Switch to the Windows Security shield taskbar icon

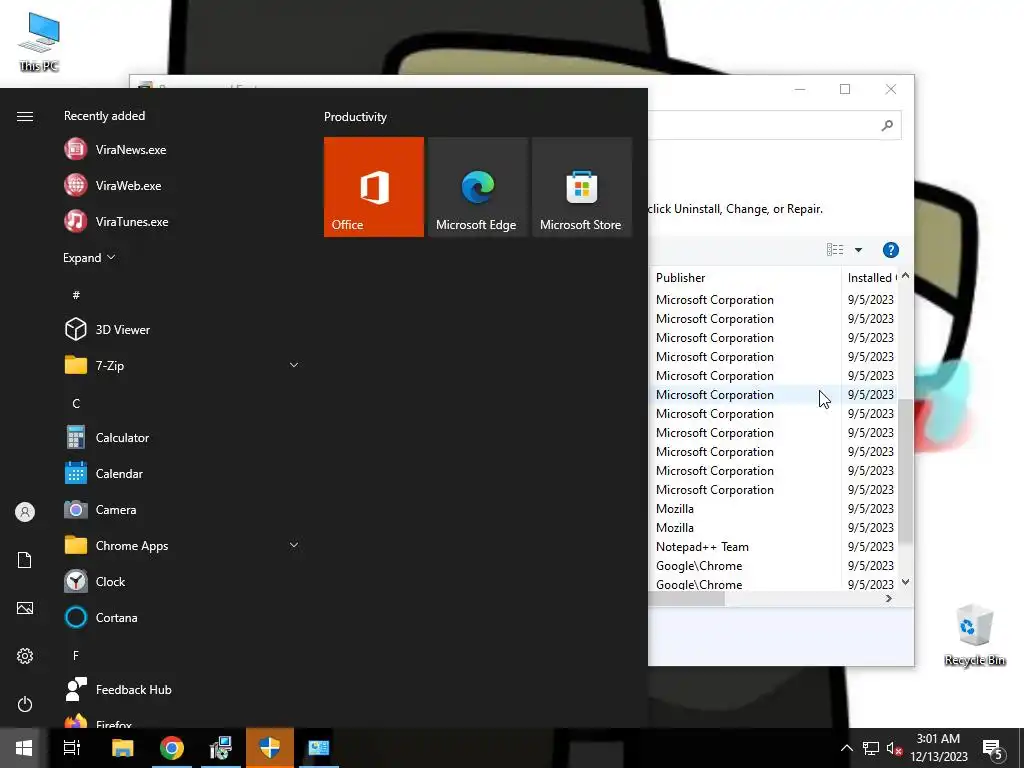pyautogui.click(x=270, y=748)
